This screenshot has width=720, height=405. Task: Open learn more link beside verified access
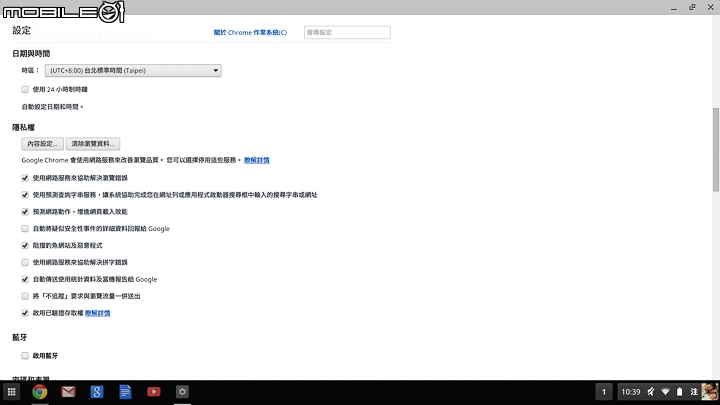[97, 313]
